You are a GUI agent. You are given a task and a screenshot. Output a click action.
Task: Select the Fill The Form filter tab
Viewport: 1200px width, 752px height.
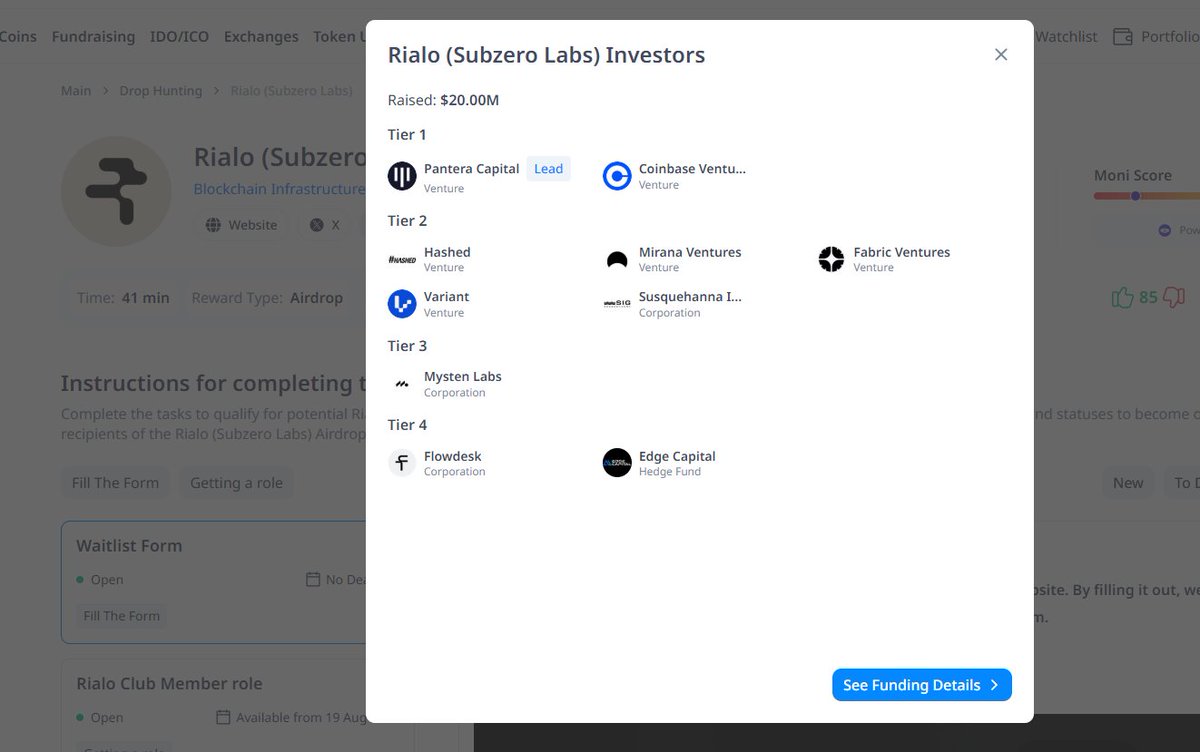click(x=115, y=483)
